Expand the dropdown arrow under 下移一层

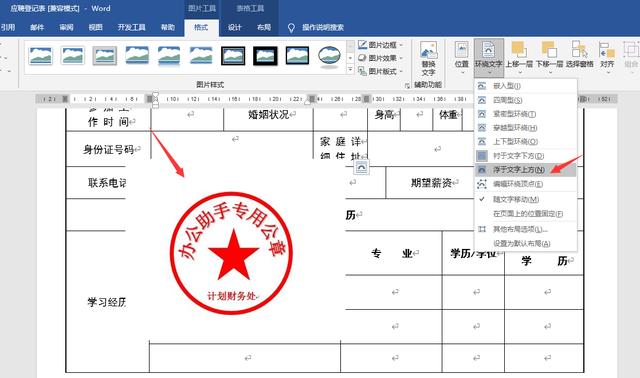(x=549, y=73)
